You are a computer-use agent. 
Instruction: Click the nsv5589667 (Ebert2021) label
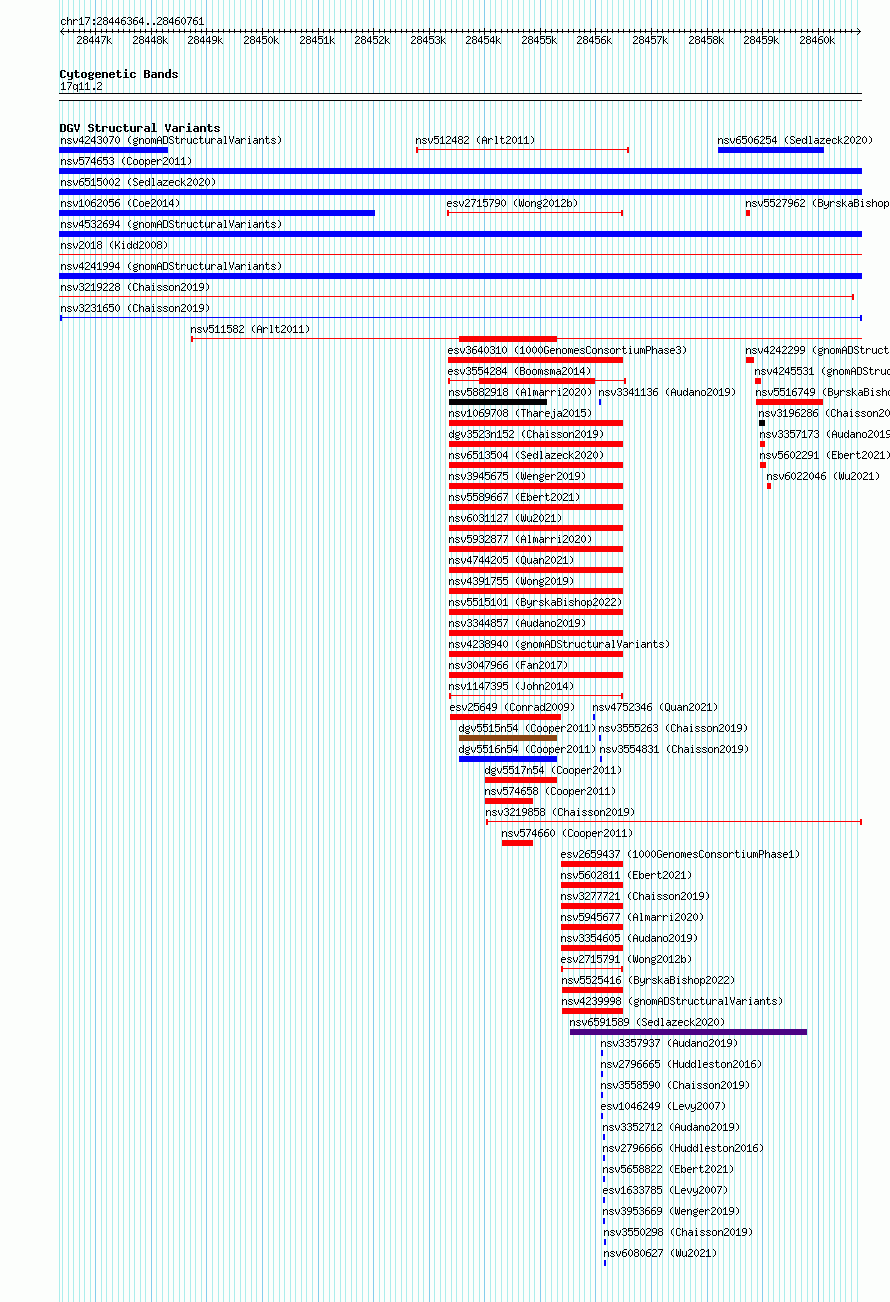(514, 497)
